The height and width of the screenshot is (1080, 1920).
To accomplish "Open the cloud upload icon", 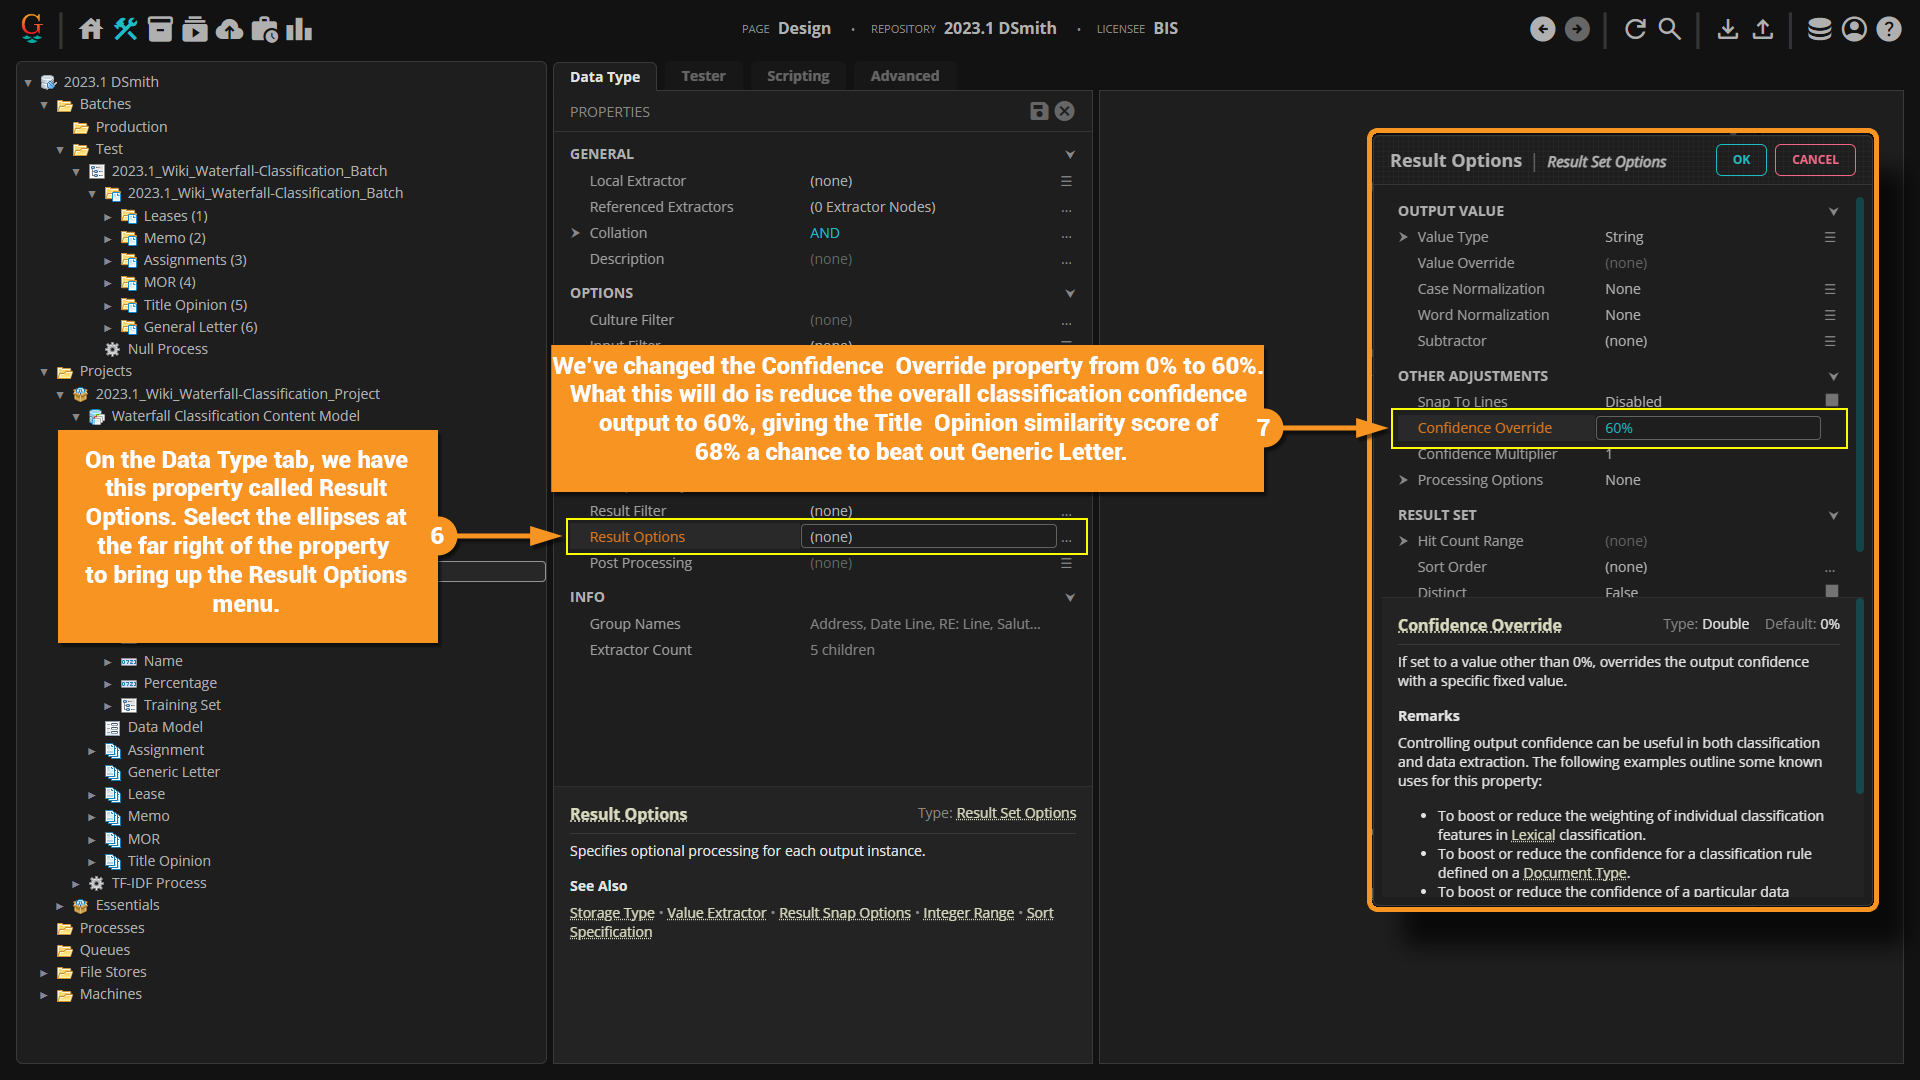I will [229, 29].
